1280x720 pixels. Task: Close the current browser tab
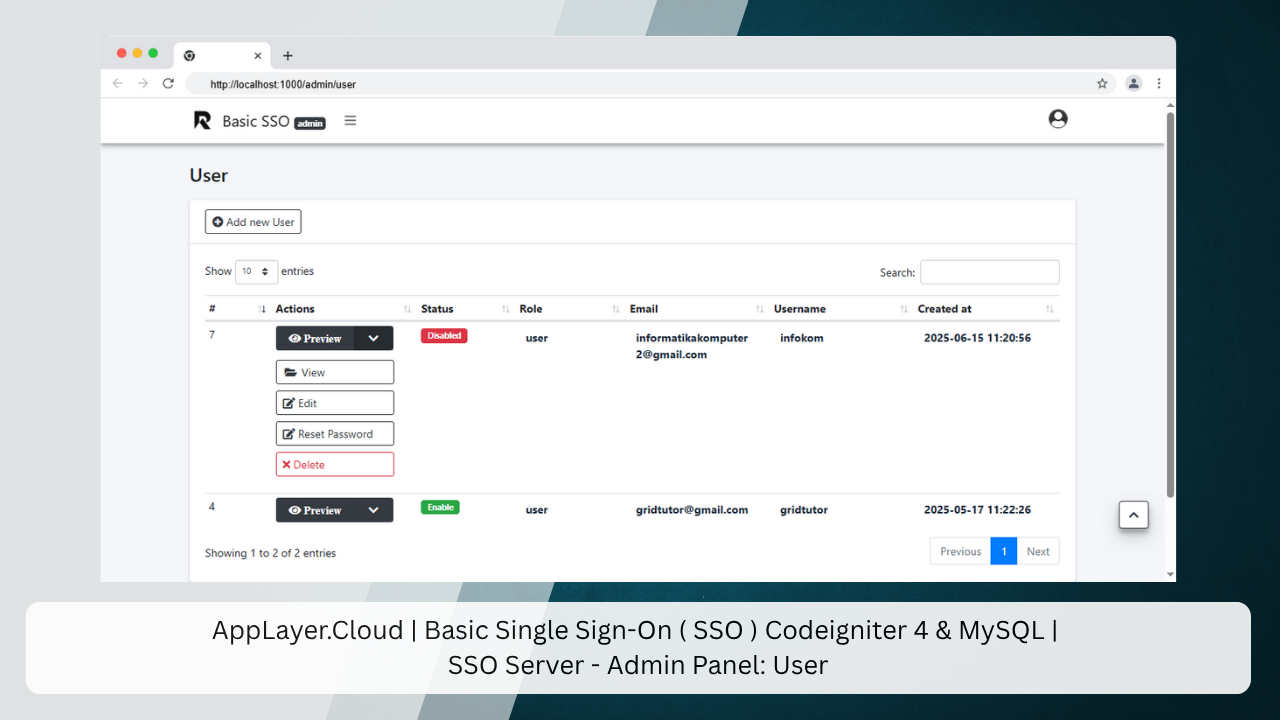pos(258,56)
